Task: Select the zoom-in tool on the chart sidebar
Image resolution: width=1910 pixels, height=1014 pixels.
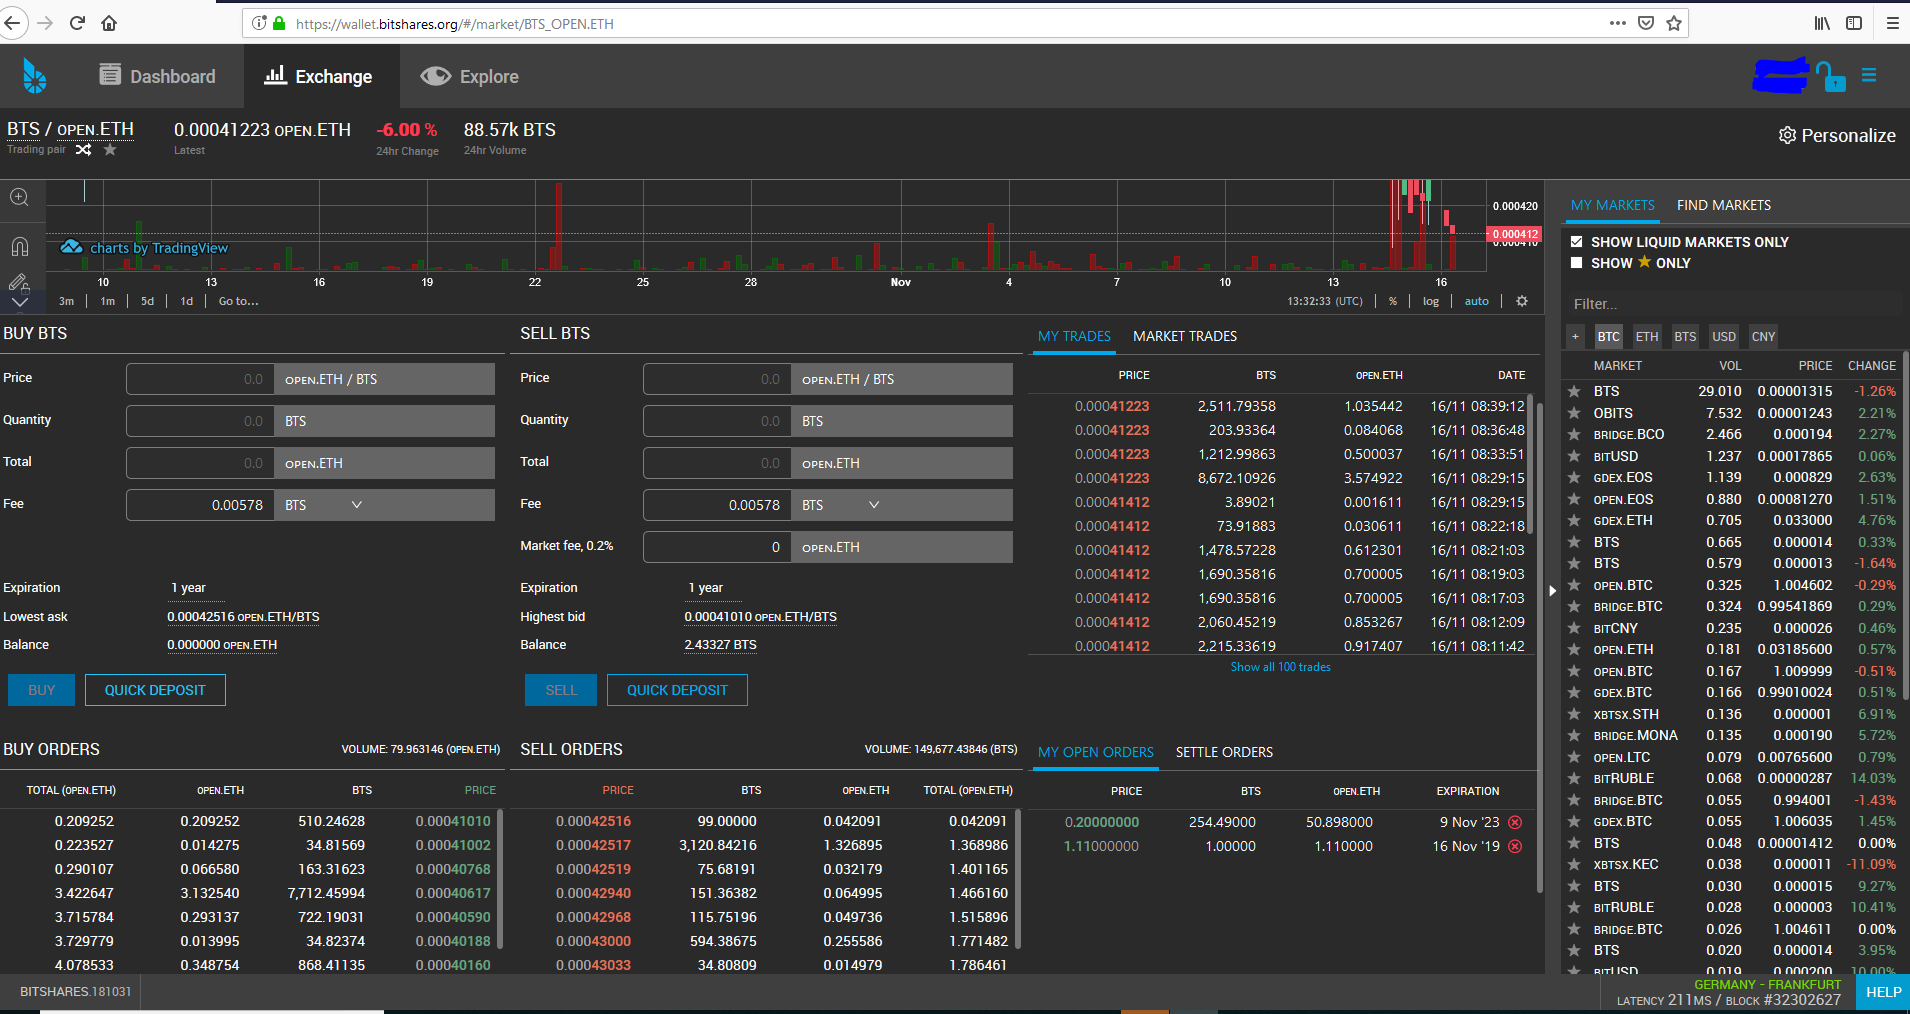Action: [x=19, y=197]
